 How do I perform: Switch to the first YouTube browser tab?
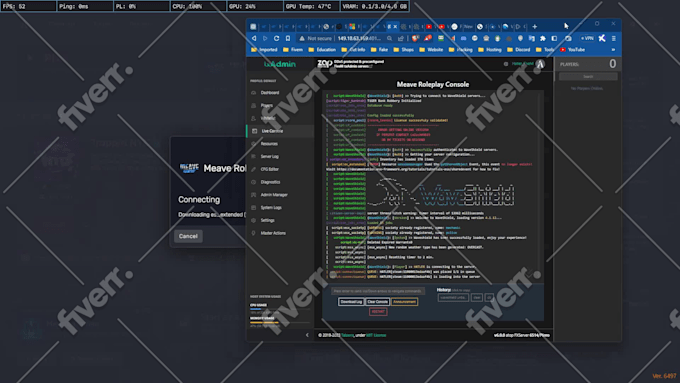(x=429, y=27)
